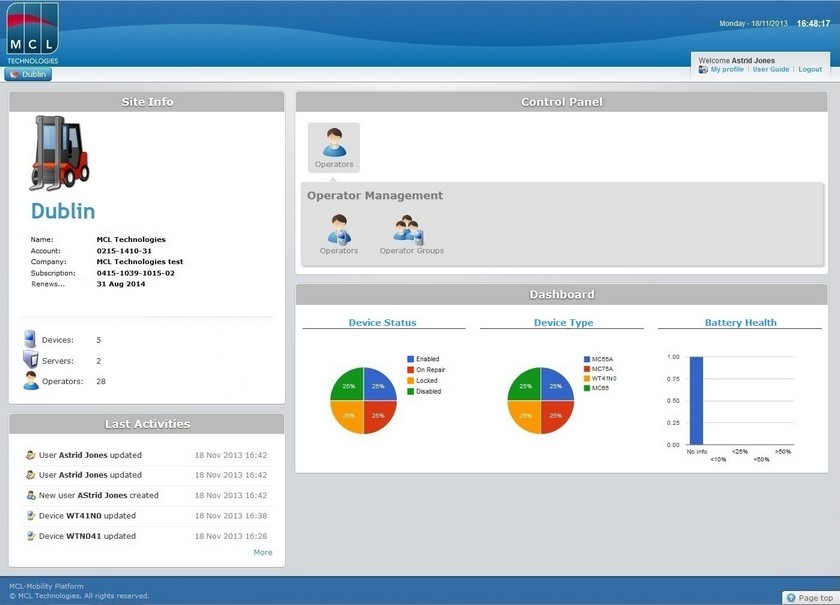The width and height of the screenshot is (840, 605).
Task: Click the Operators count 28
Action: (101, 382)
